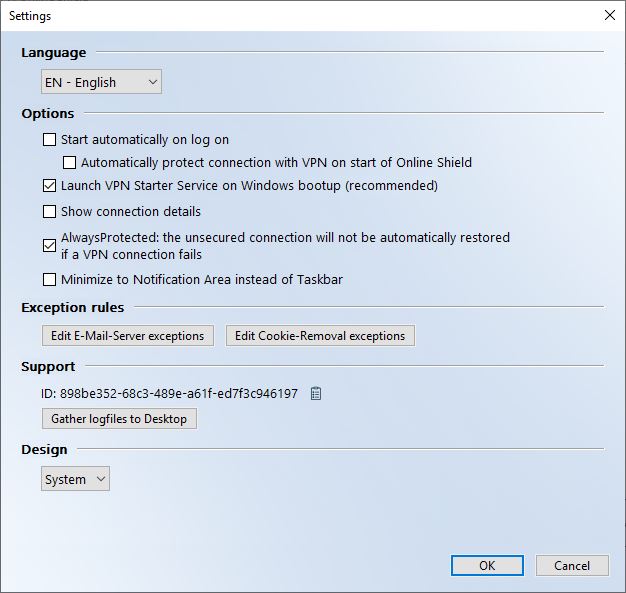Open Edit E-Mail-Server exceptions
Image resolution: width=626 pixels, height=593 pixels.
128,335
